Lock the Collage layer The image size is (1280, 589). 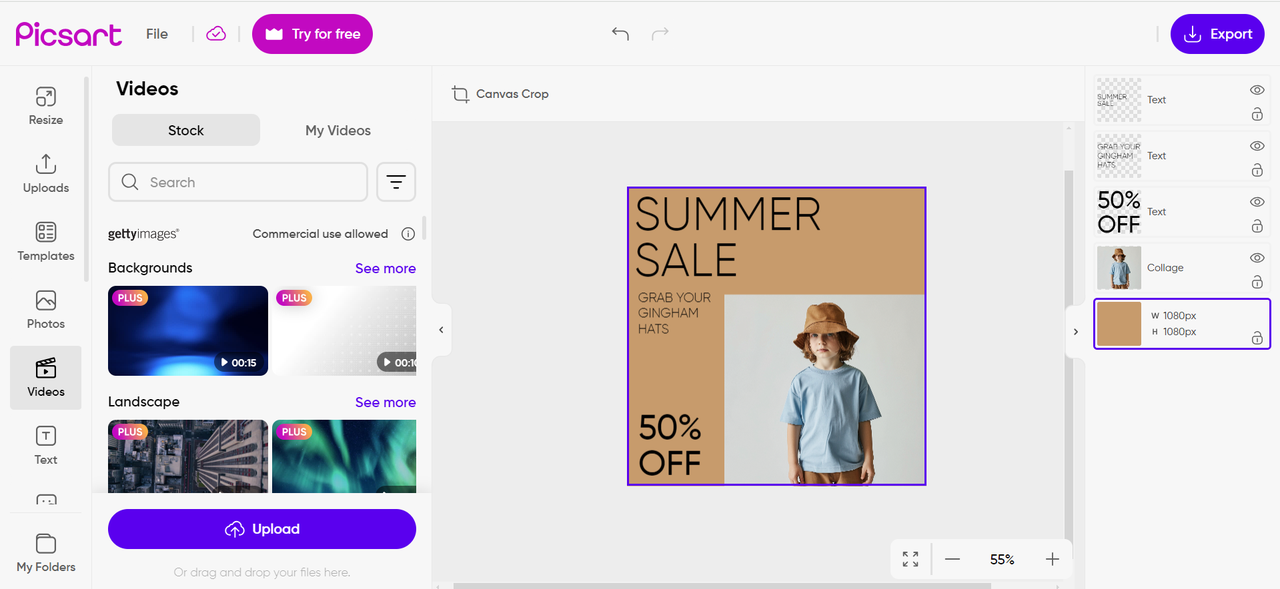(x=1257, y=283)
